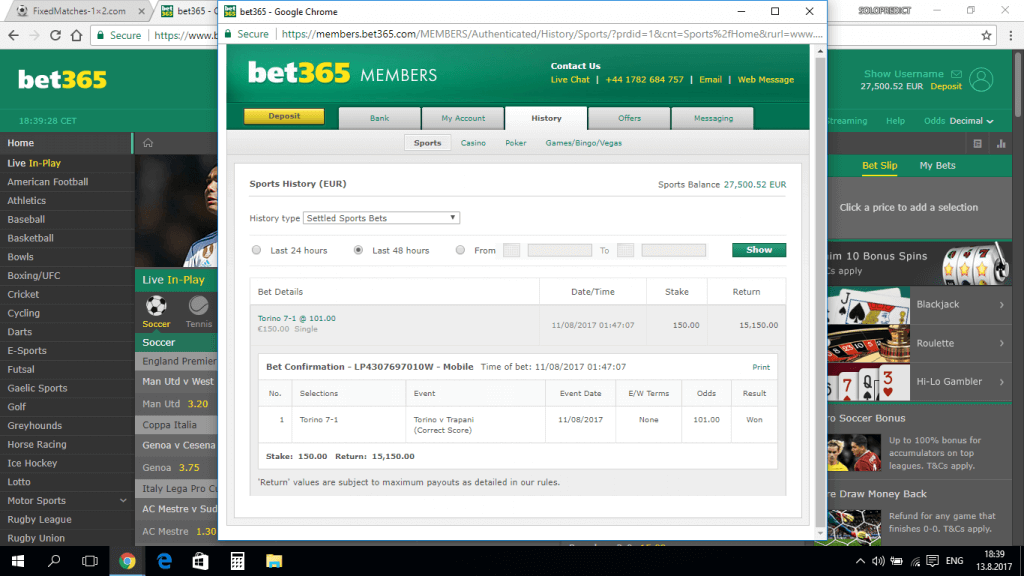Open taskbar search magnifier
The height and width of the screenshot is (576, 1024).
coord(54,561)
